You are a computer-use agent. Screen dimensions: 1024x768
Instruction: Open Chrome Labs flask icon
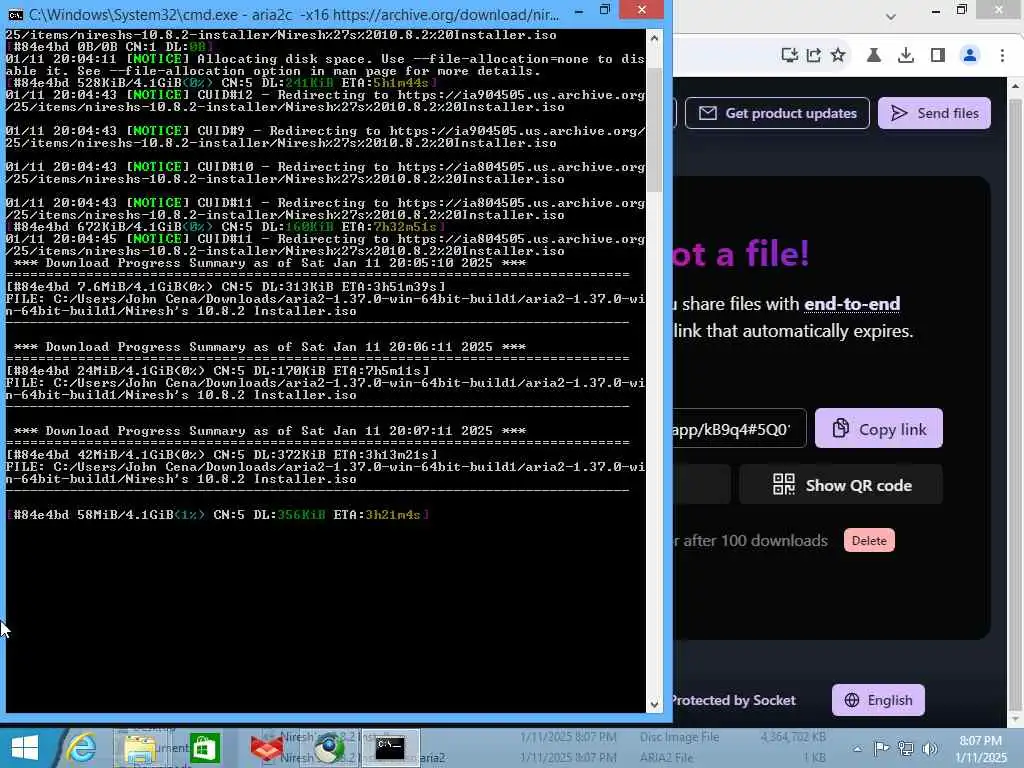tap(874, 56)
